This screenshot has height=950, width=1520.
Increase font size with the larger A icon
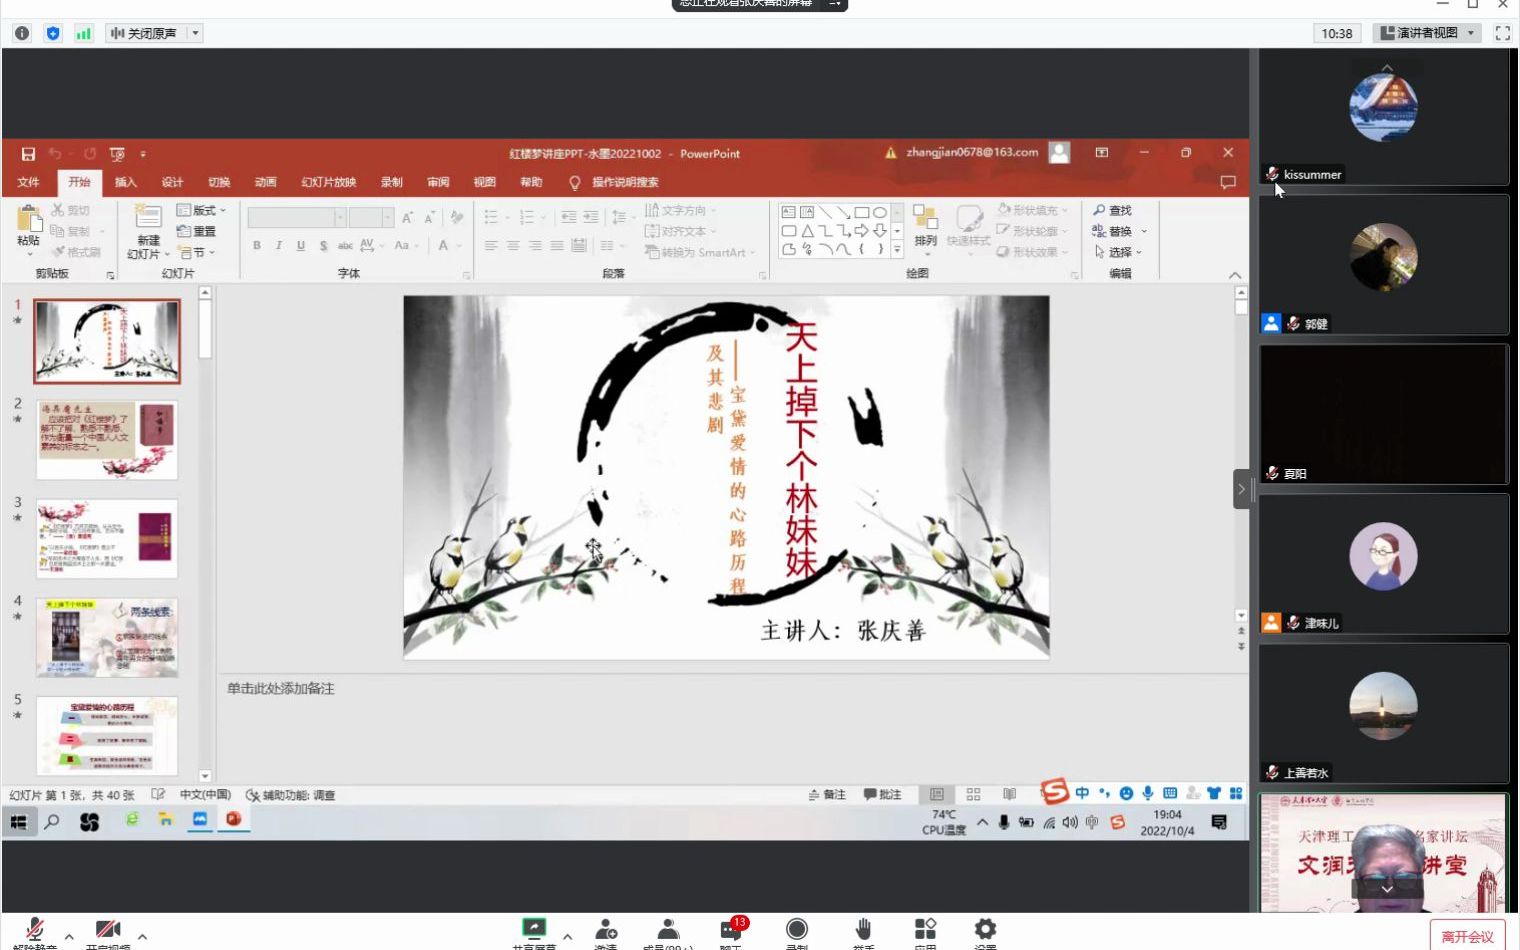point(407,217)
